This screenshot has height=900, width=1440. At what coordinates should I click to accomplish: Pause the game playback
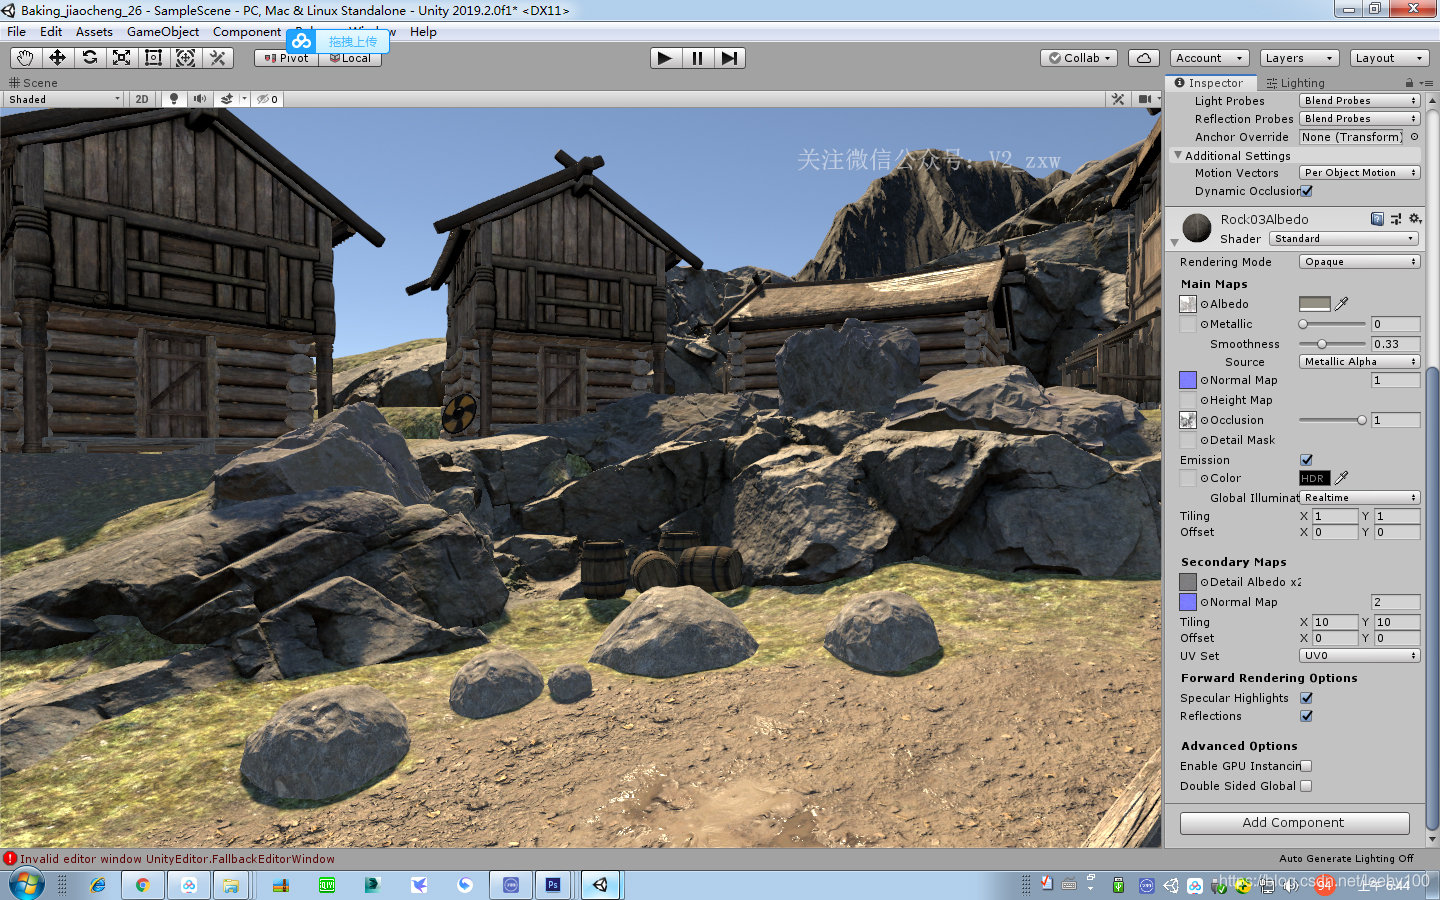point(697,58)
